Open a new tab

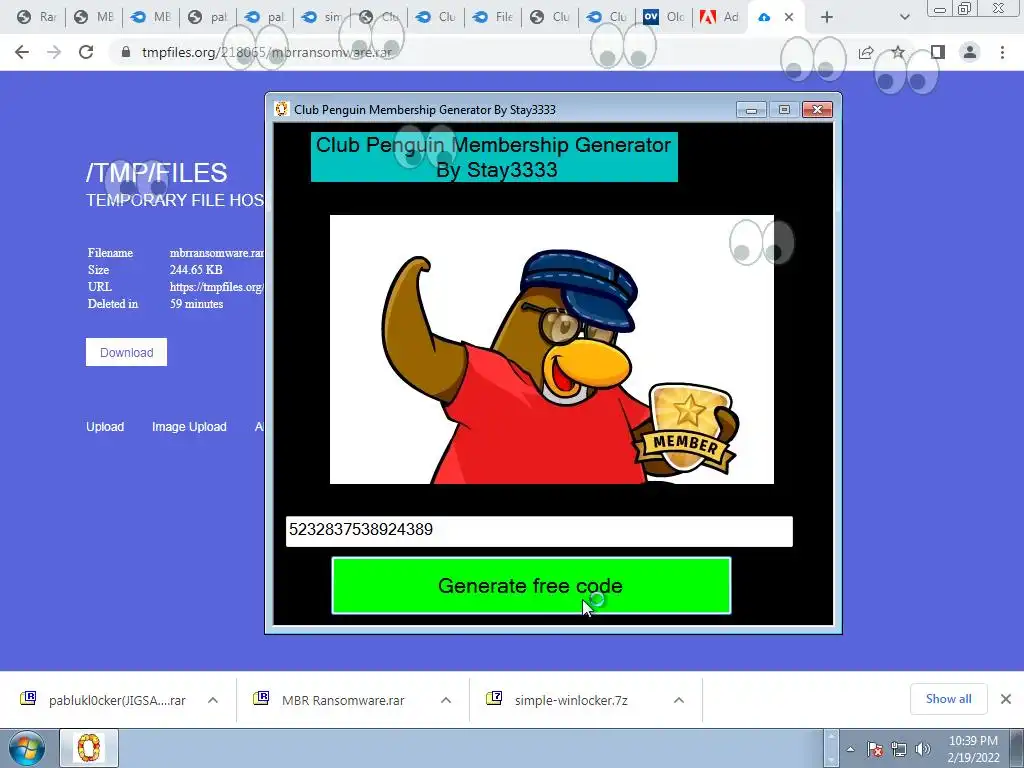click(x=827, y=18)
